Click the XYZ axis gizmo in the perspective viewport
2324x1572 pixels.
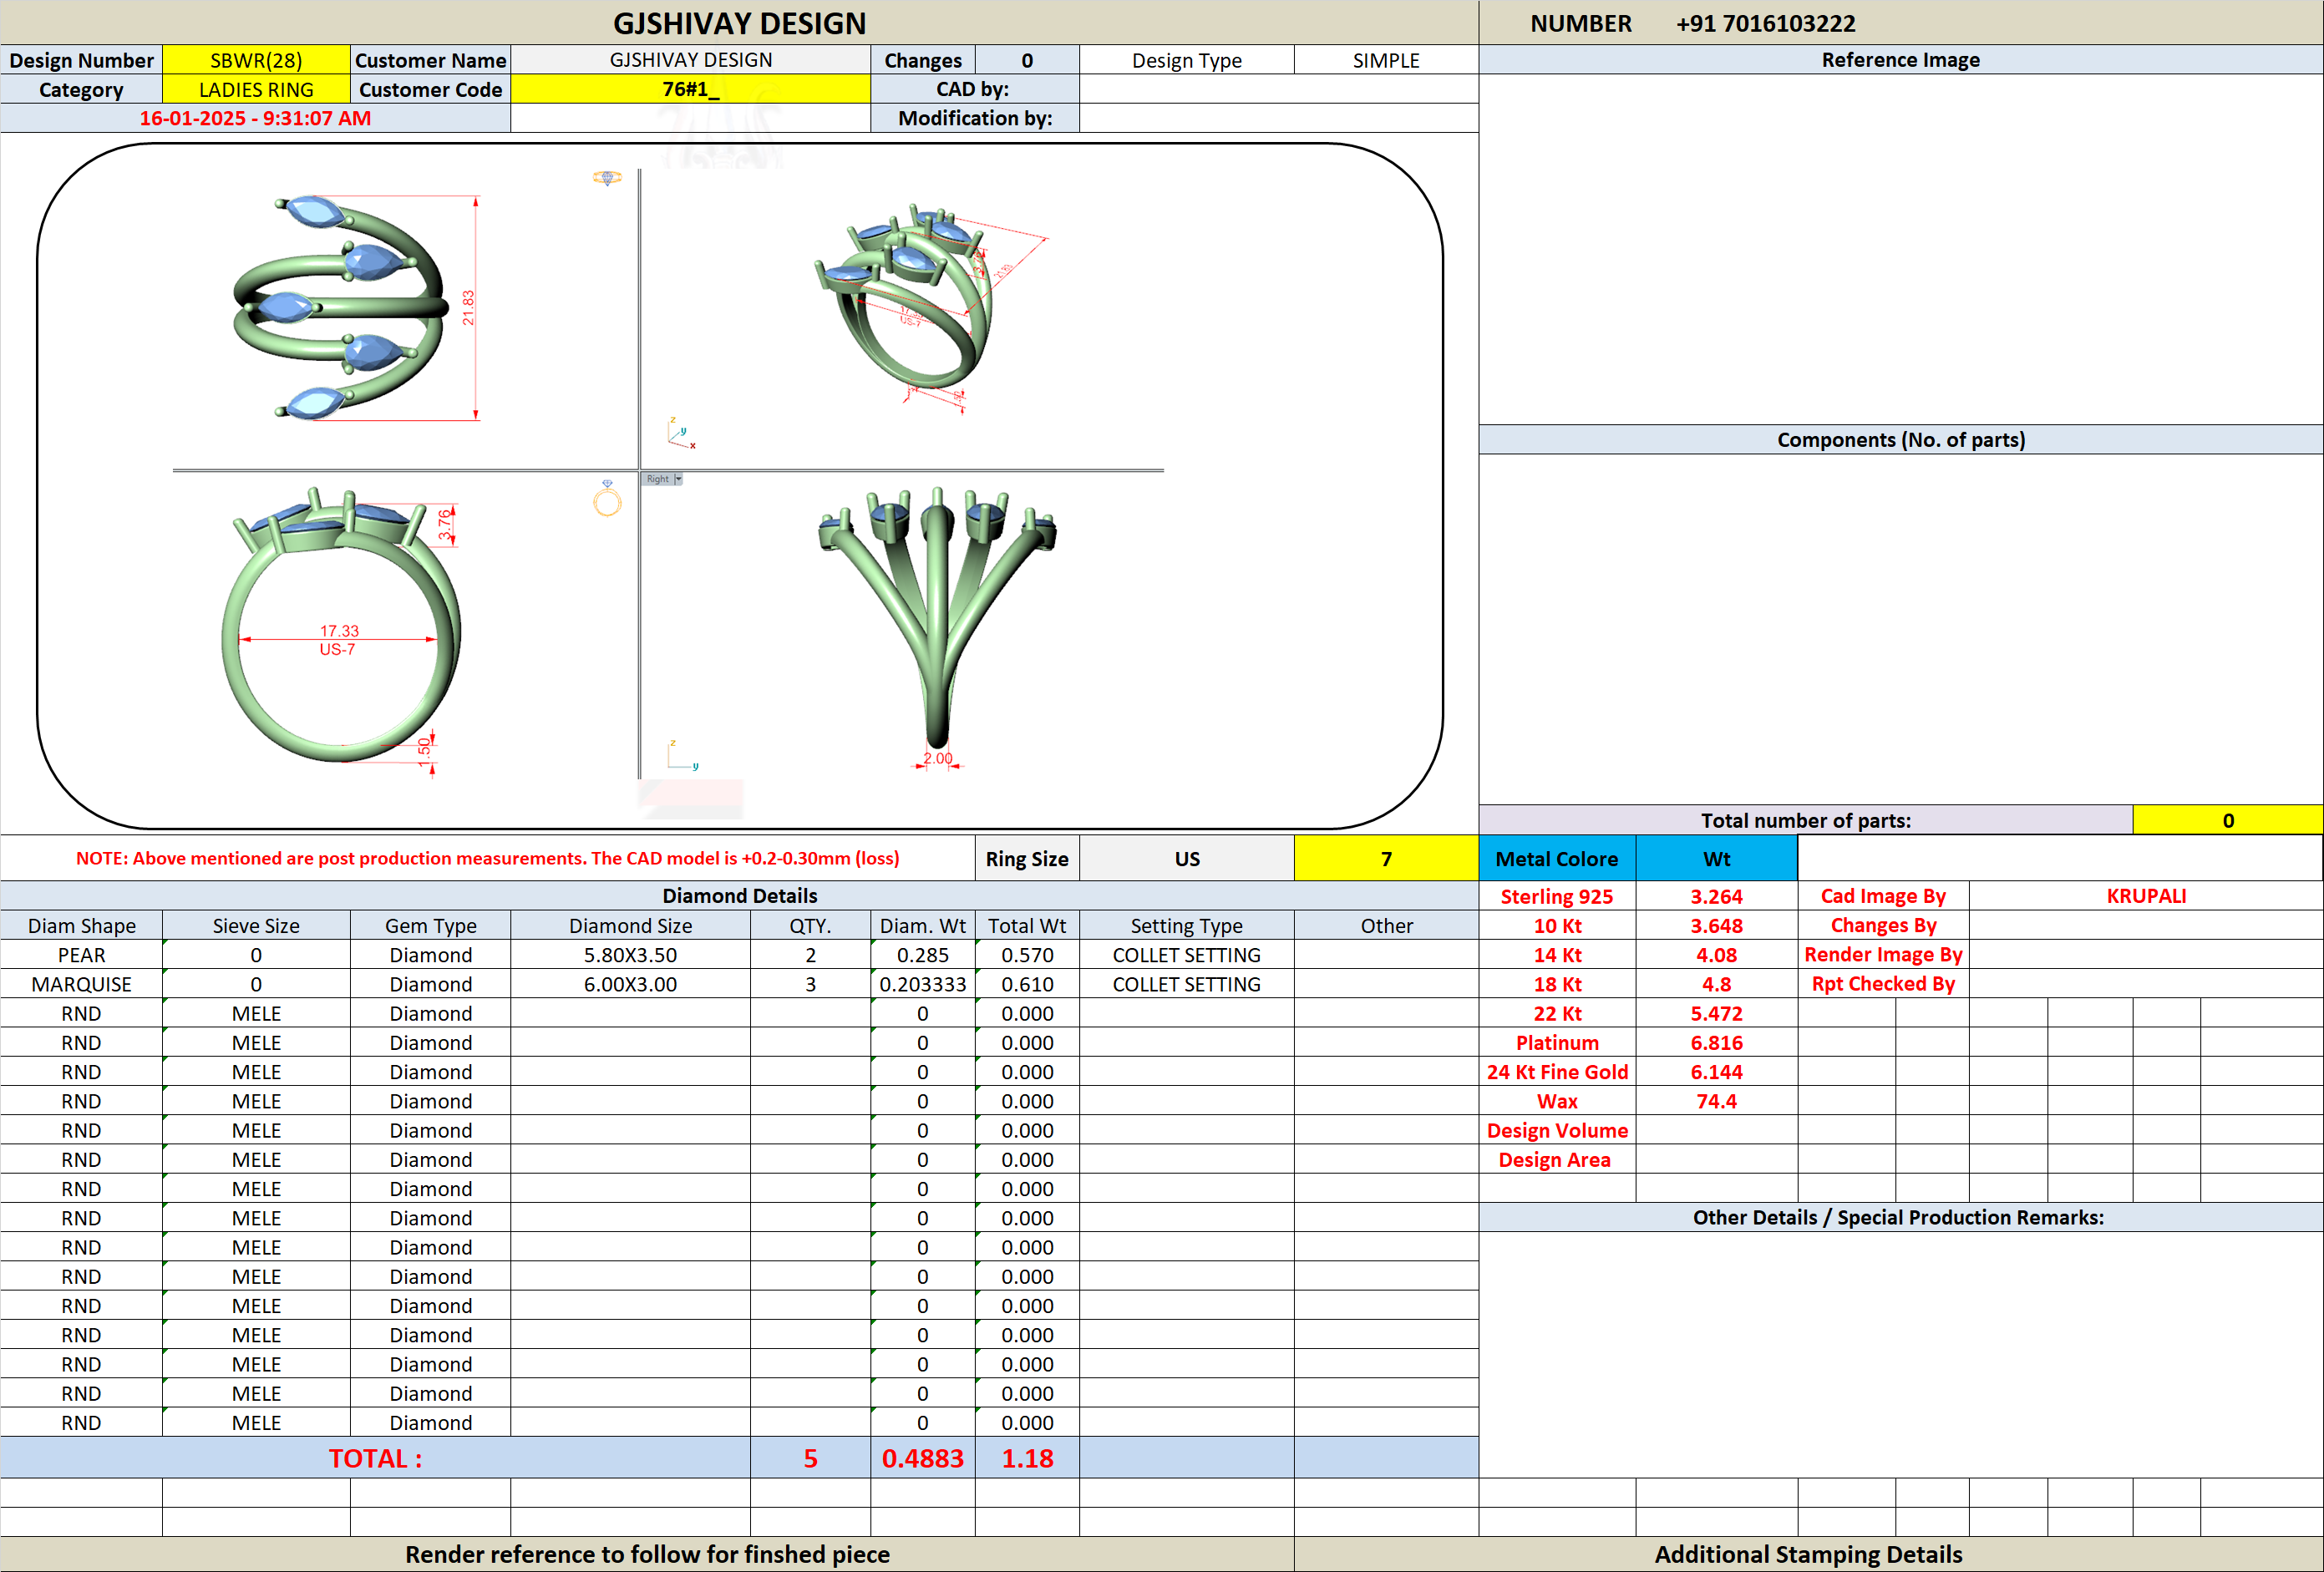681,433
